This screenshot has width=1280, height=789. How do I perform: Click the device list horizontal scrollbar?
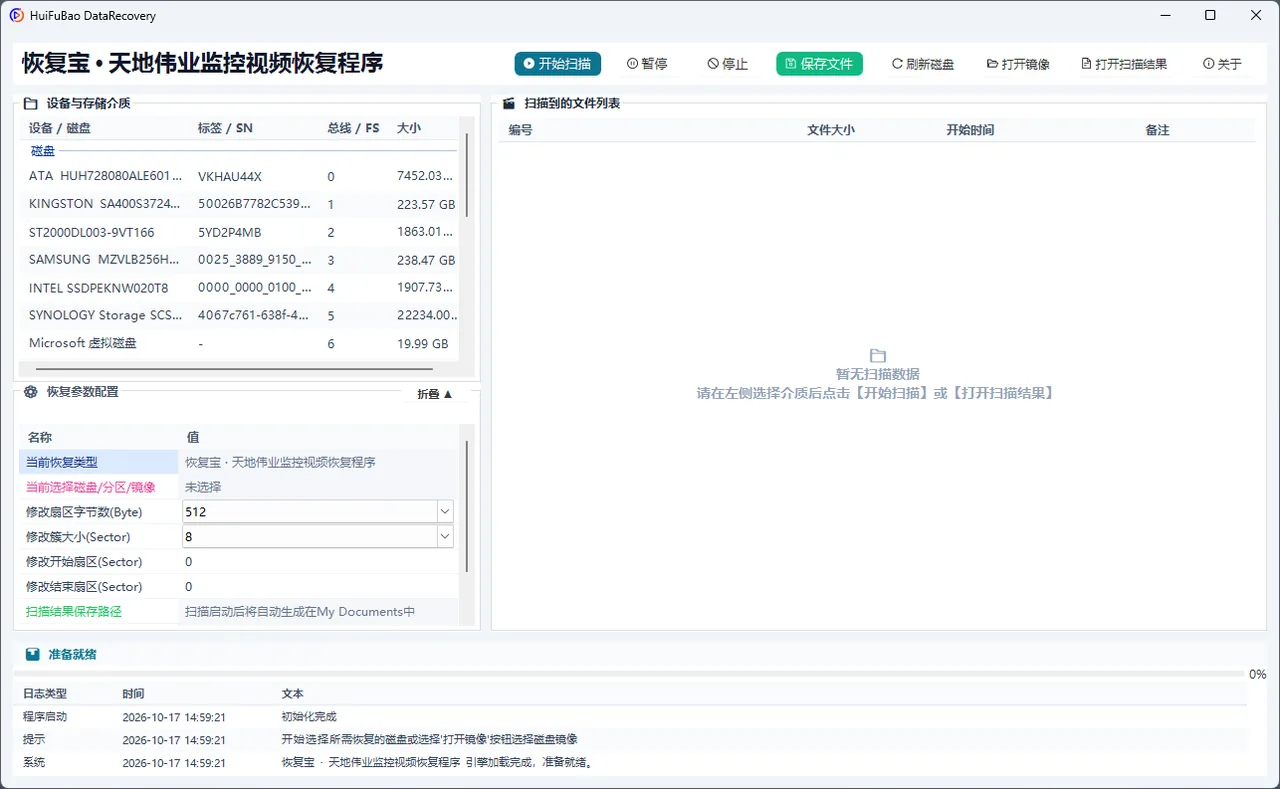232,369
